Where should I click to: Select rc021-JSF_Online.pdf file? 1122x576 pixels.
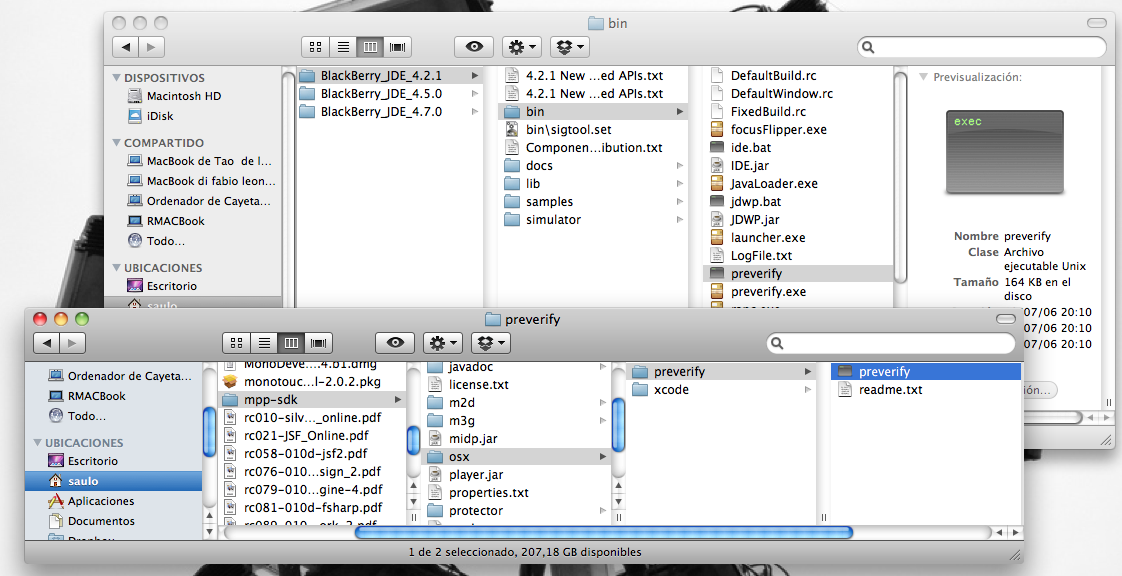(x=313, y=435)
